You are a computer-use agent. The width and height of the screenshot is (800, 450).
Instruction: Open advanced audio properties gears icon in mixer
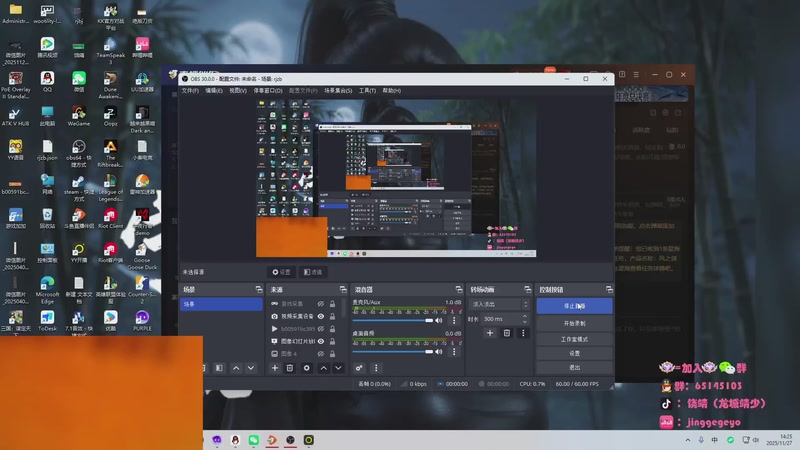pyautogui.click(x=359, y=368)
